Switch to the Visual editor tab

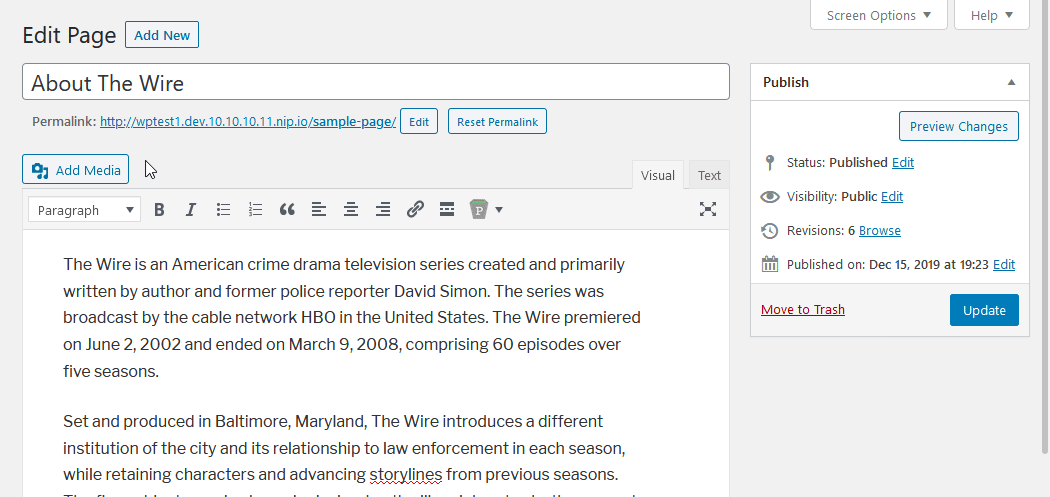click(x=658, y=175)
